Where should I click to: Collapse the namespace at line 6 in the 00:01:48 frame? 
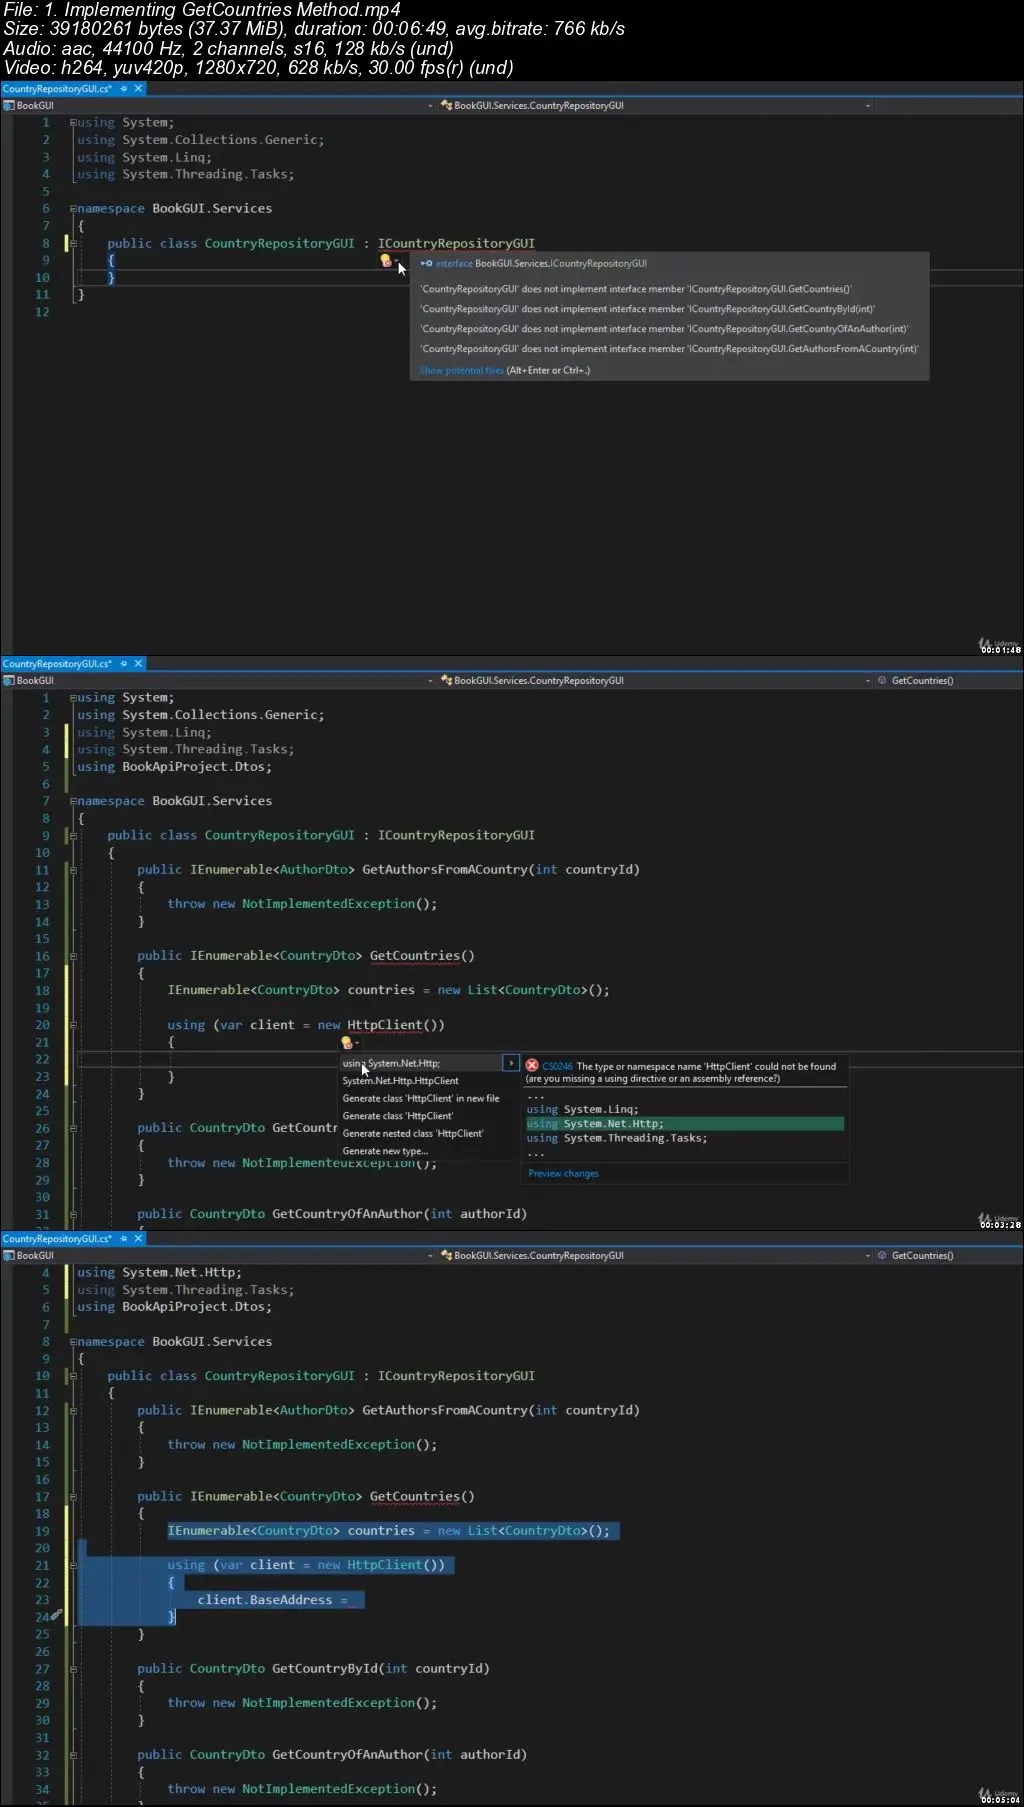[73, 209]
